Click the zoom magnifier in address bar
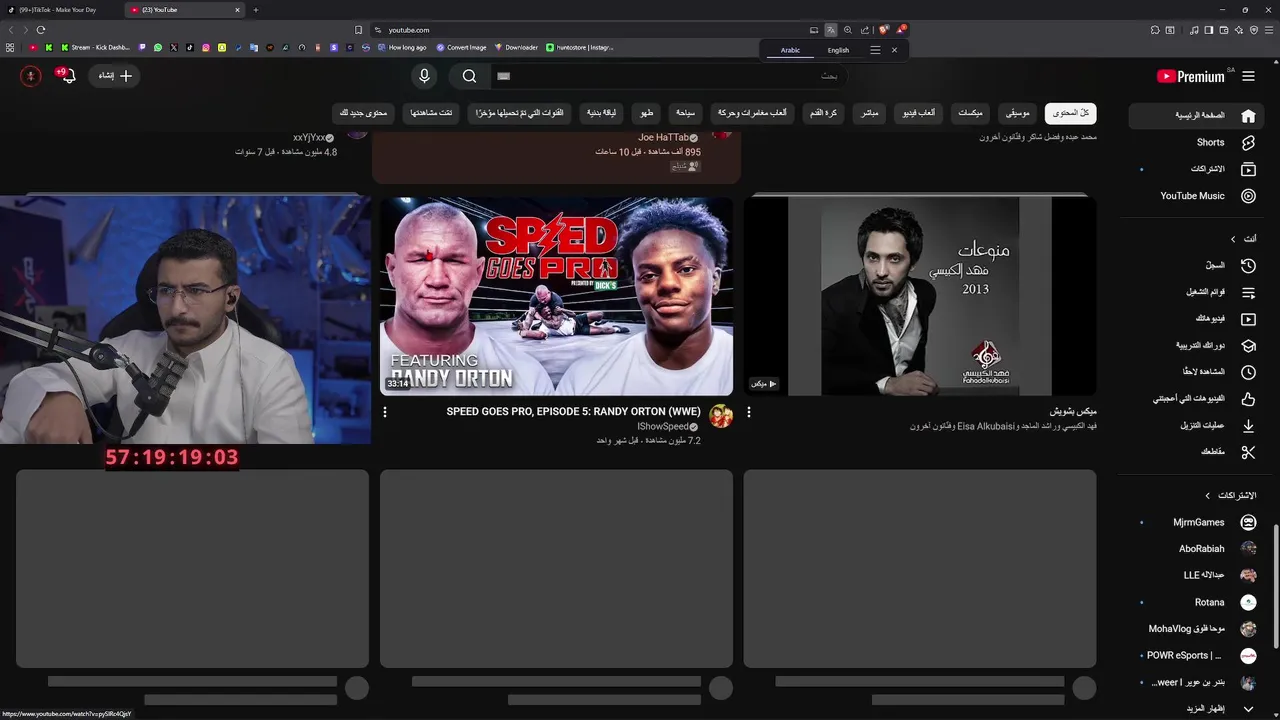The height and width of the screenshot is (720, 1280). [x=848, y=30]
